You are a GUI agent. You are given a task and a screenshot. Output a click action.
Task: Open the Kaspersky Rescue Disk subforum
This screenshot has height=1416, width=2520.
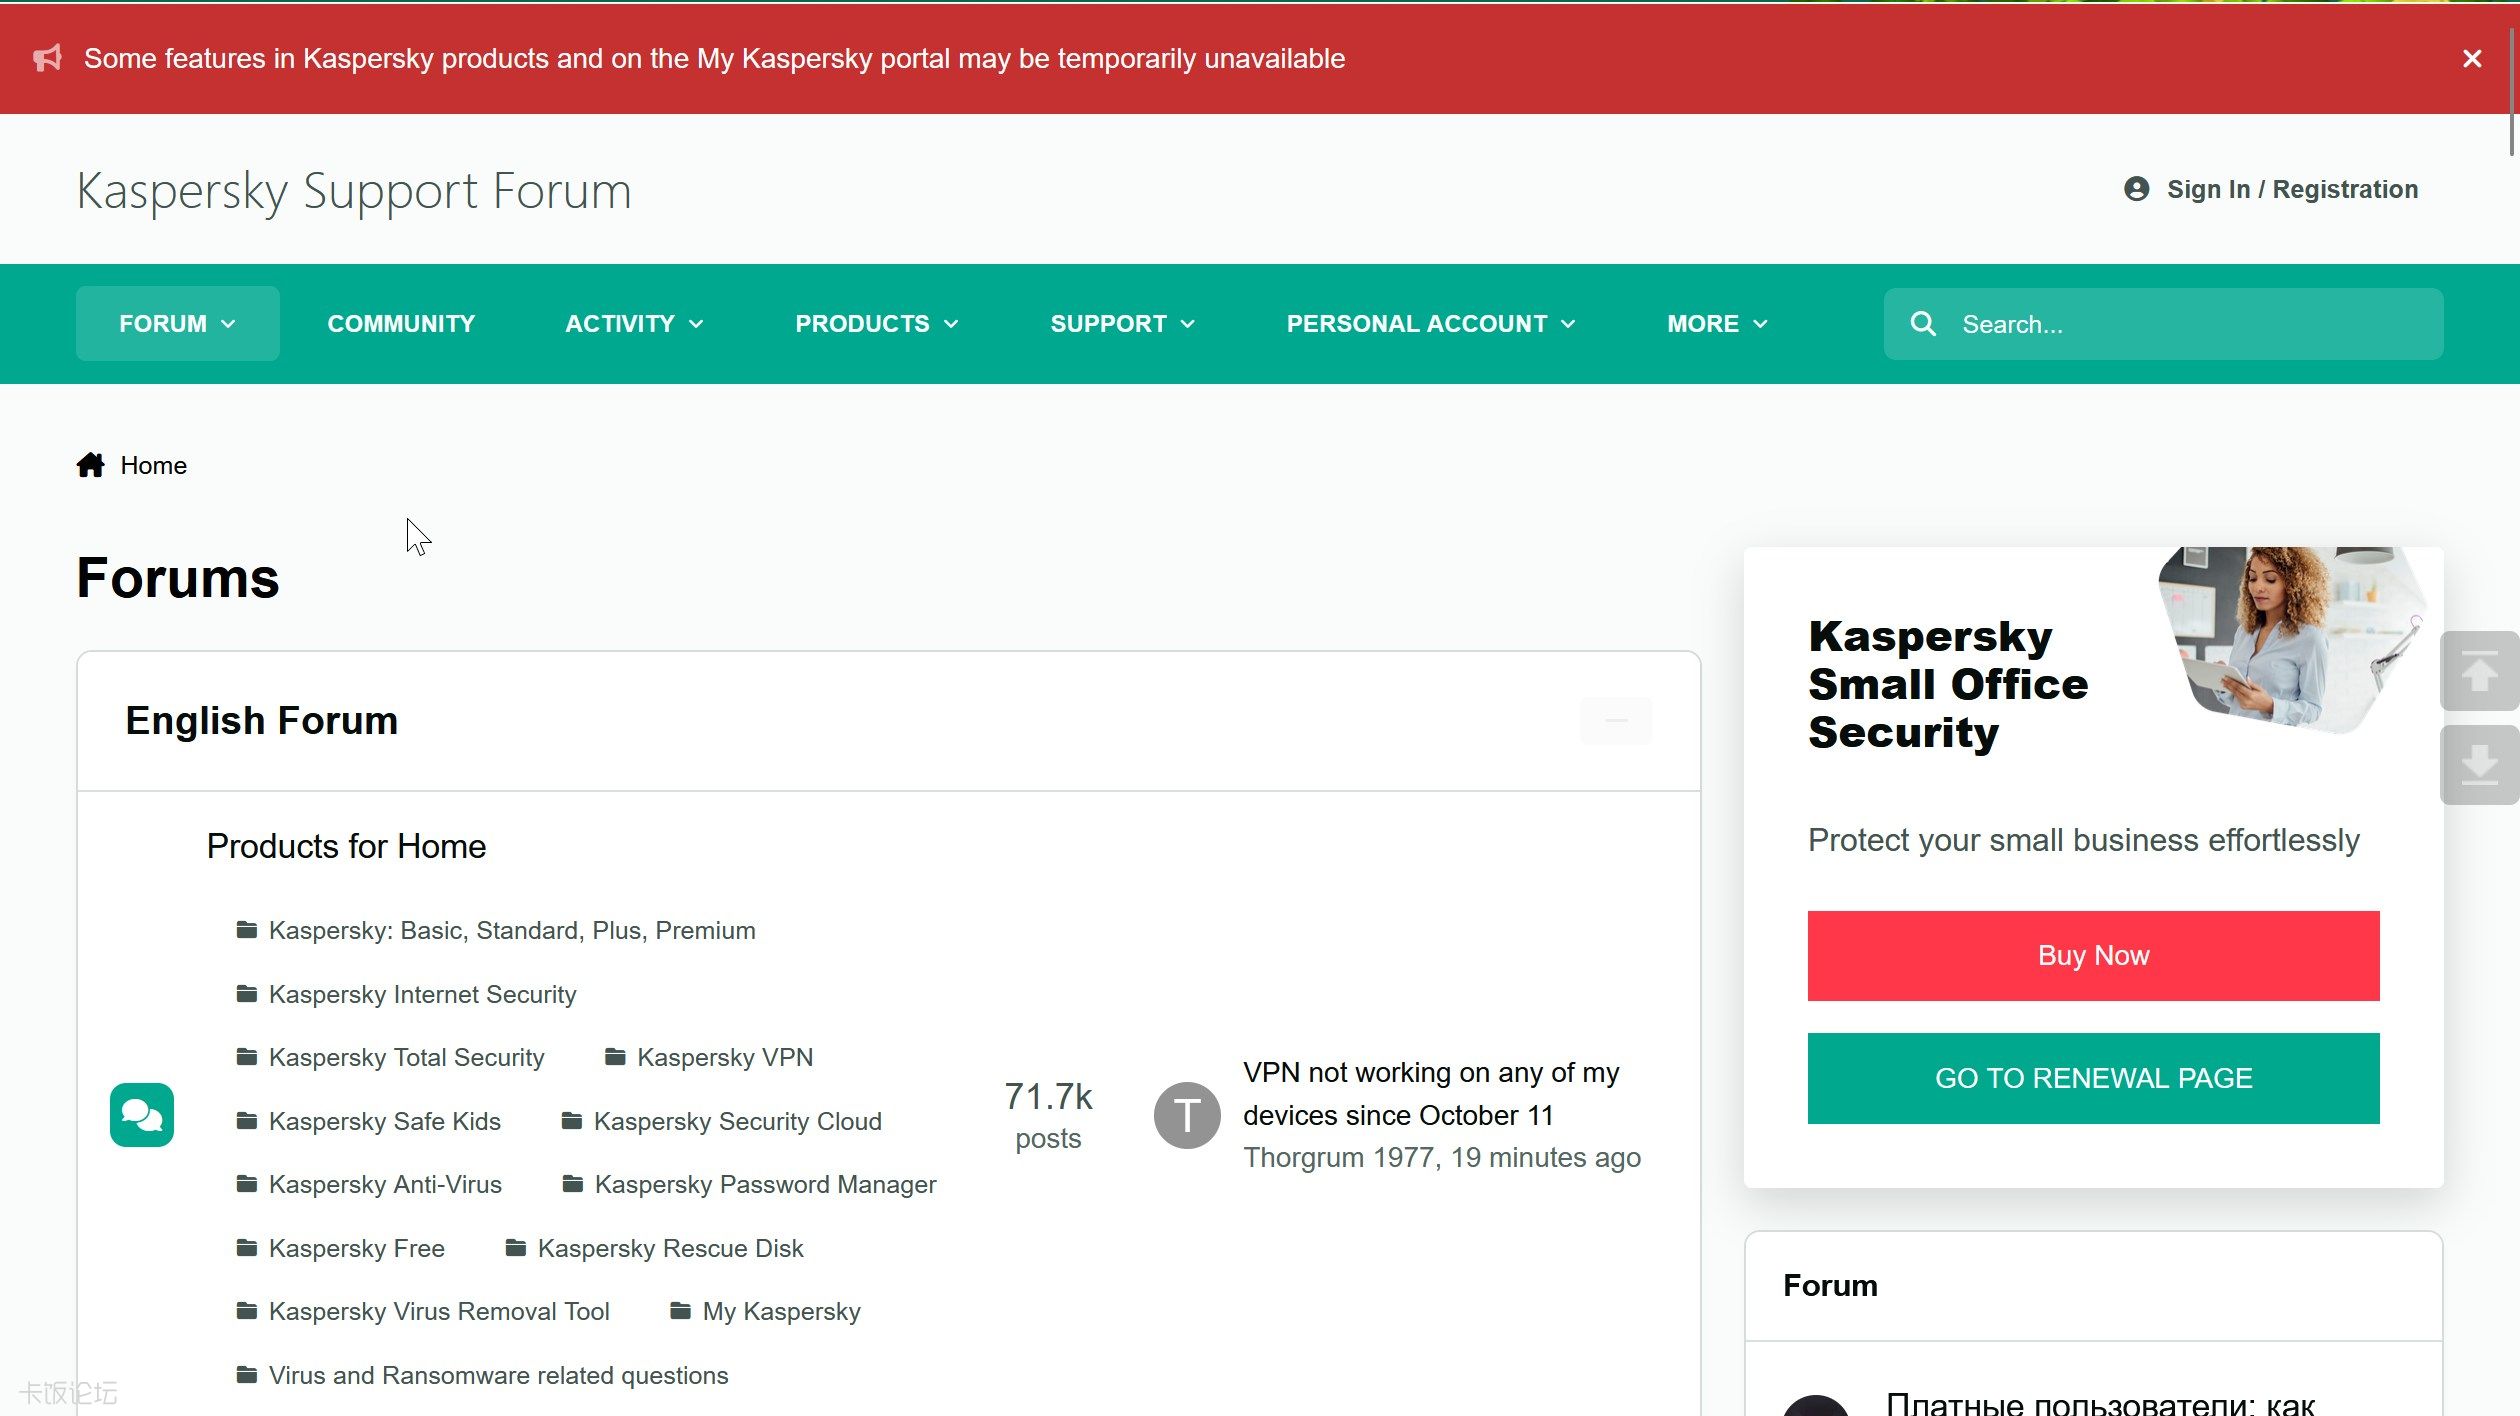pyautogui.click(x=670, y=1248)
